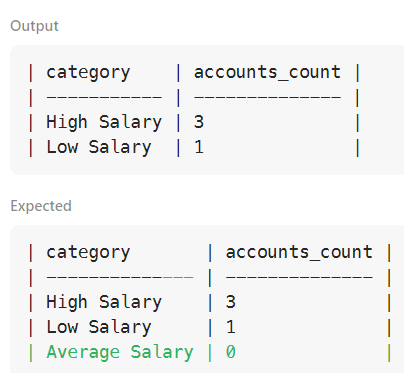
Task: Select category header in Expected table
Action: [88, 253]
